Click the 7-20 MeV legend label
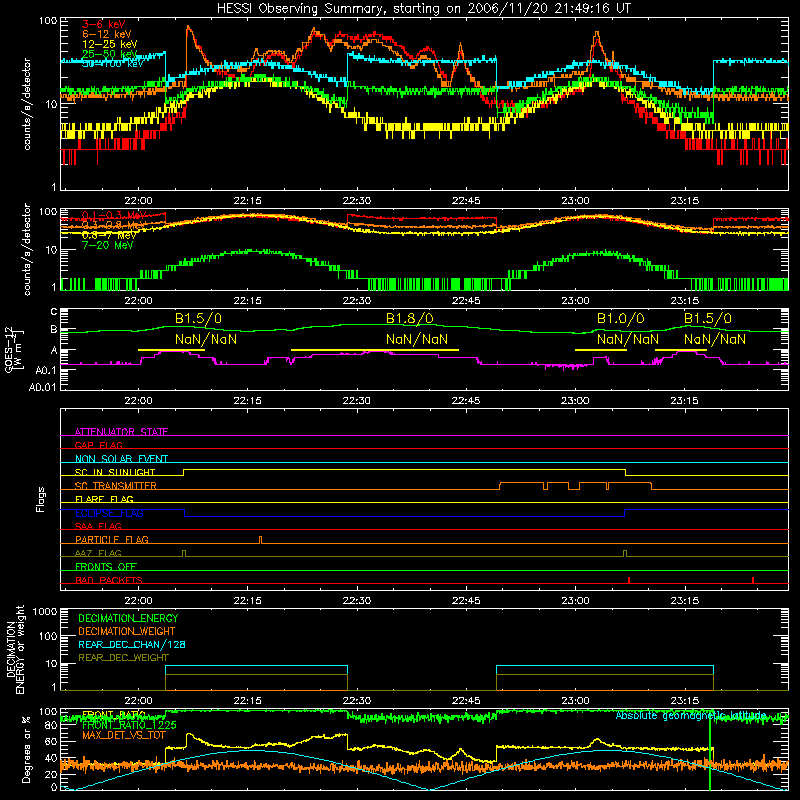800x800 pixels. coord(108,245)
